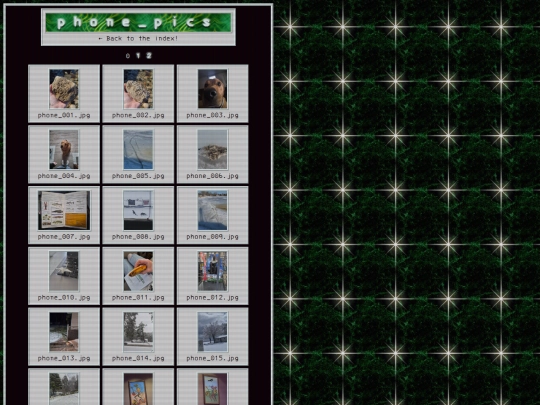Click the 'phone_003.jpg' filename label
540x405 pixels.
212,115
